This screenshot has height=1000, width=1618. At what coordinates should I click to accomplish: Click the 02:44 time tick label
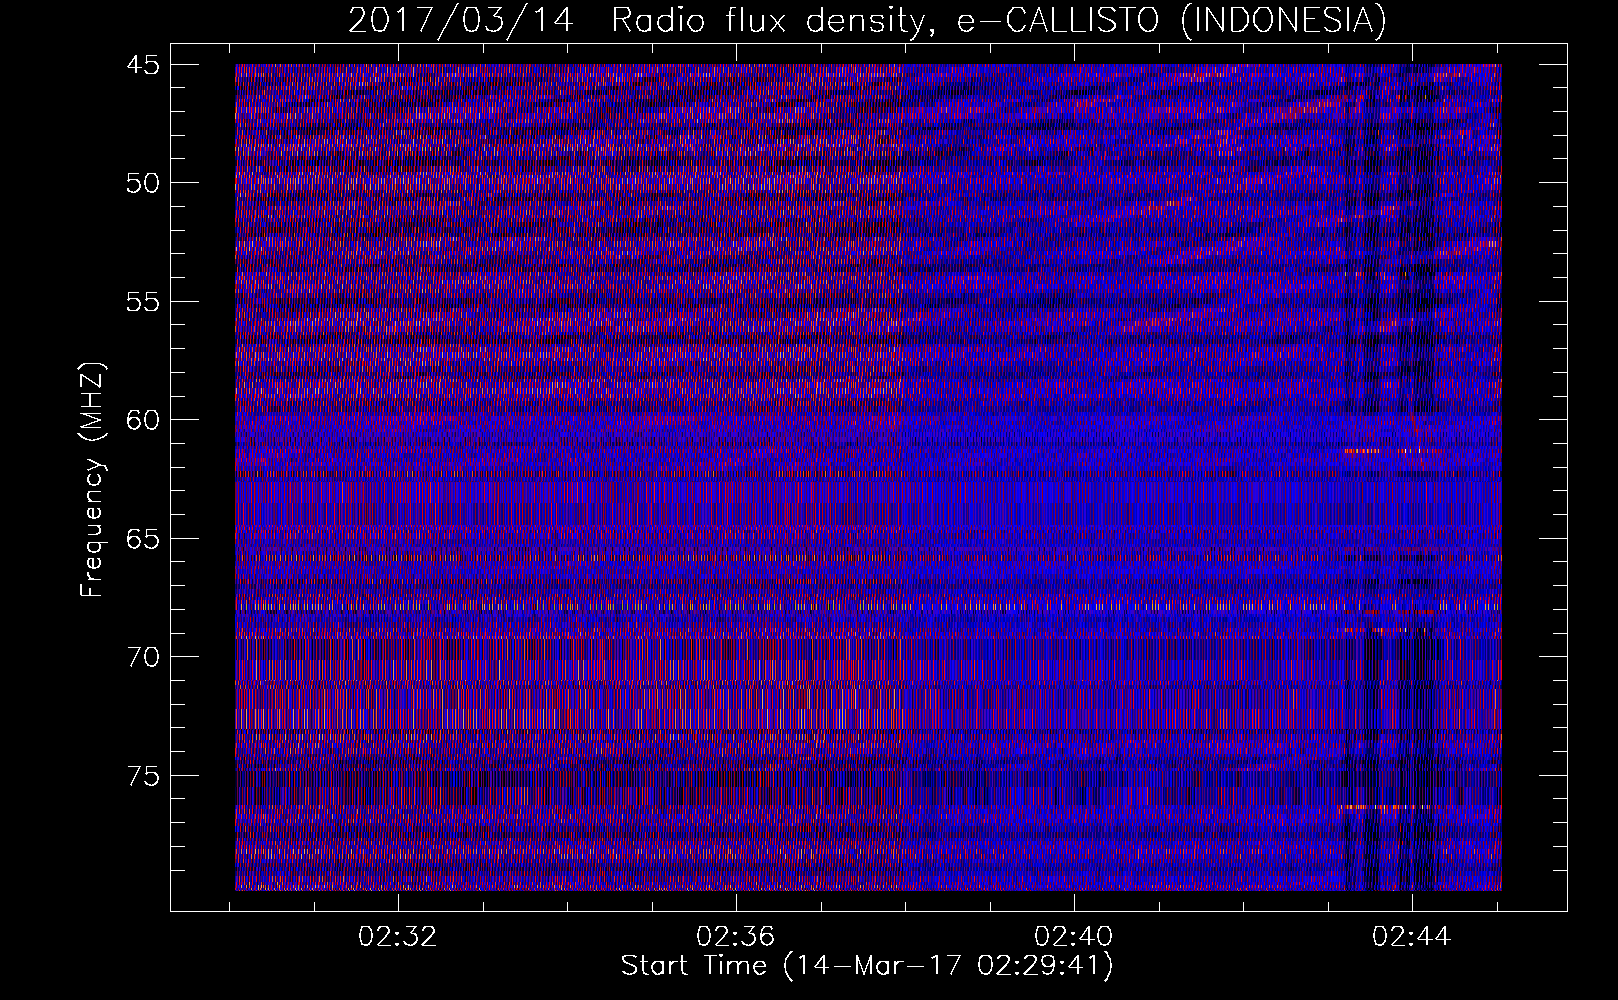tap(1412, 937)
